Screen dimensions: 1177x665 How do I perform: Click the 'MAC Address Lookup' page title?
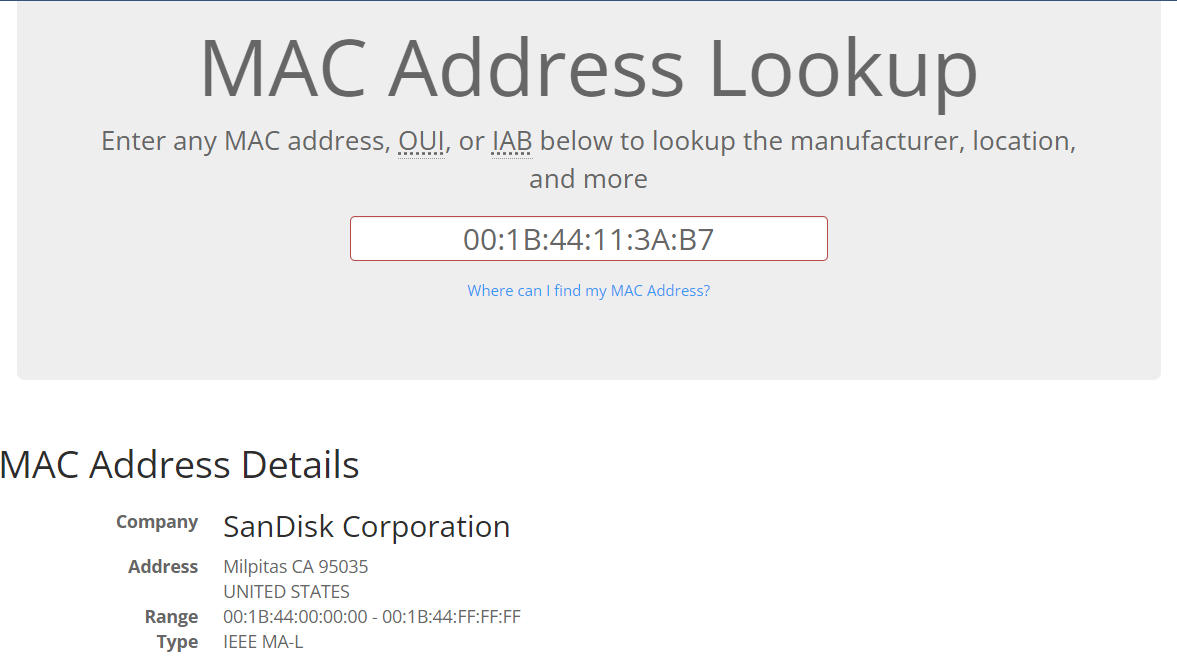[x=588, y=67]
